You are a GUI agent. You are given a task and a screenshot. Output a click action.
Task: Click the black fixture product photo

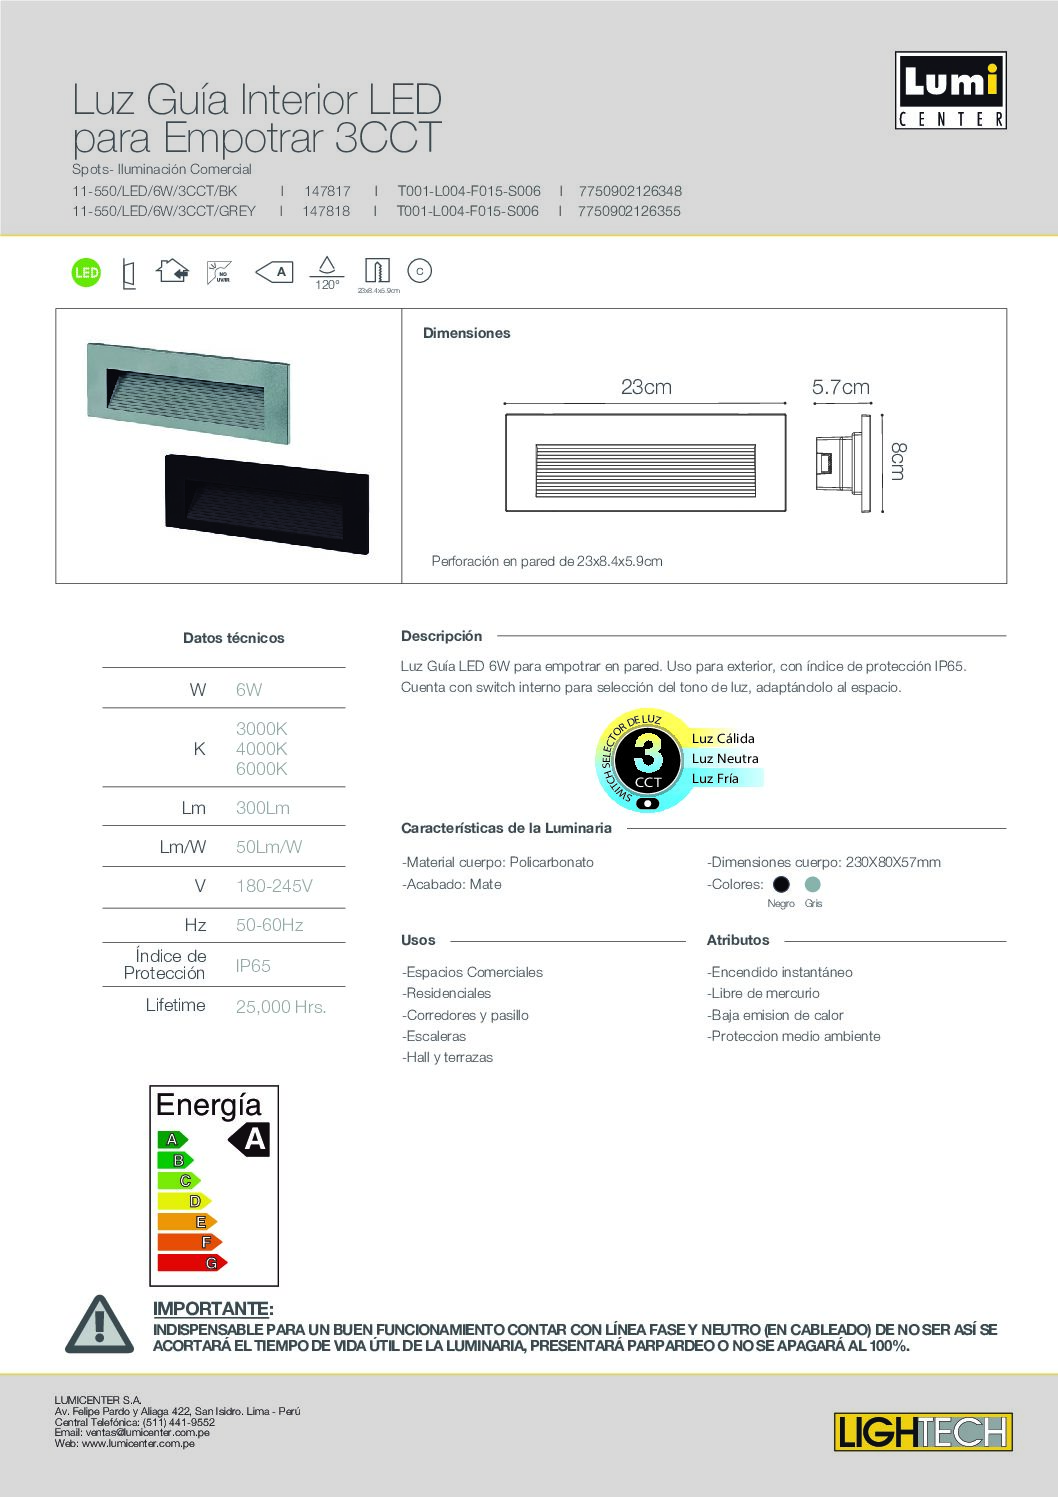coord(267,503)
